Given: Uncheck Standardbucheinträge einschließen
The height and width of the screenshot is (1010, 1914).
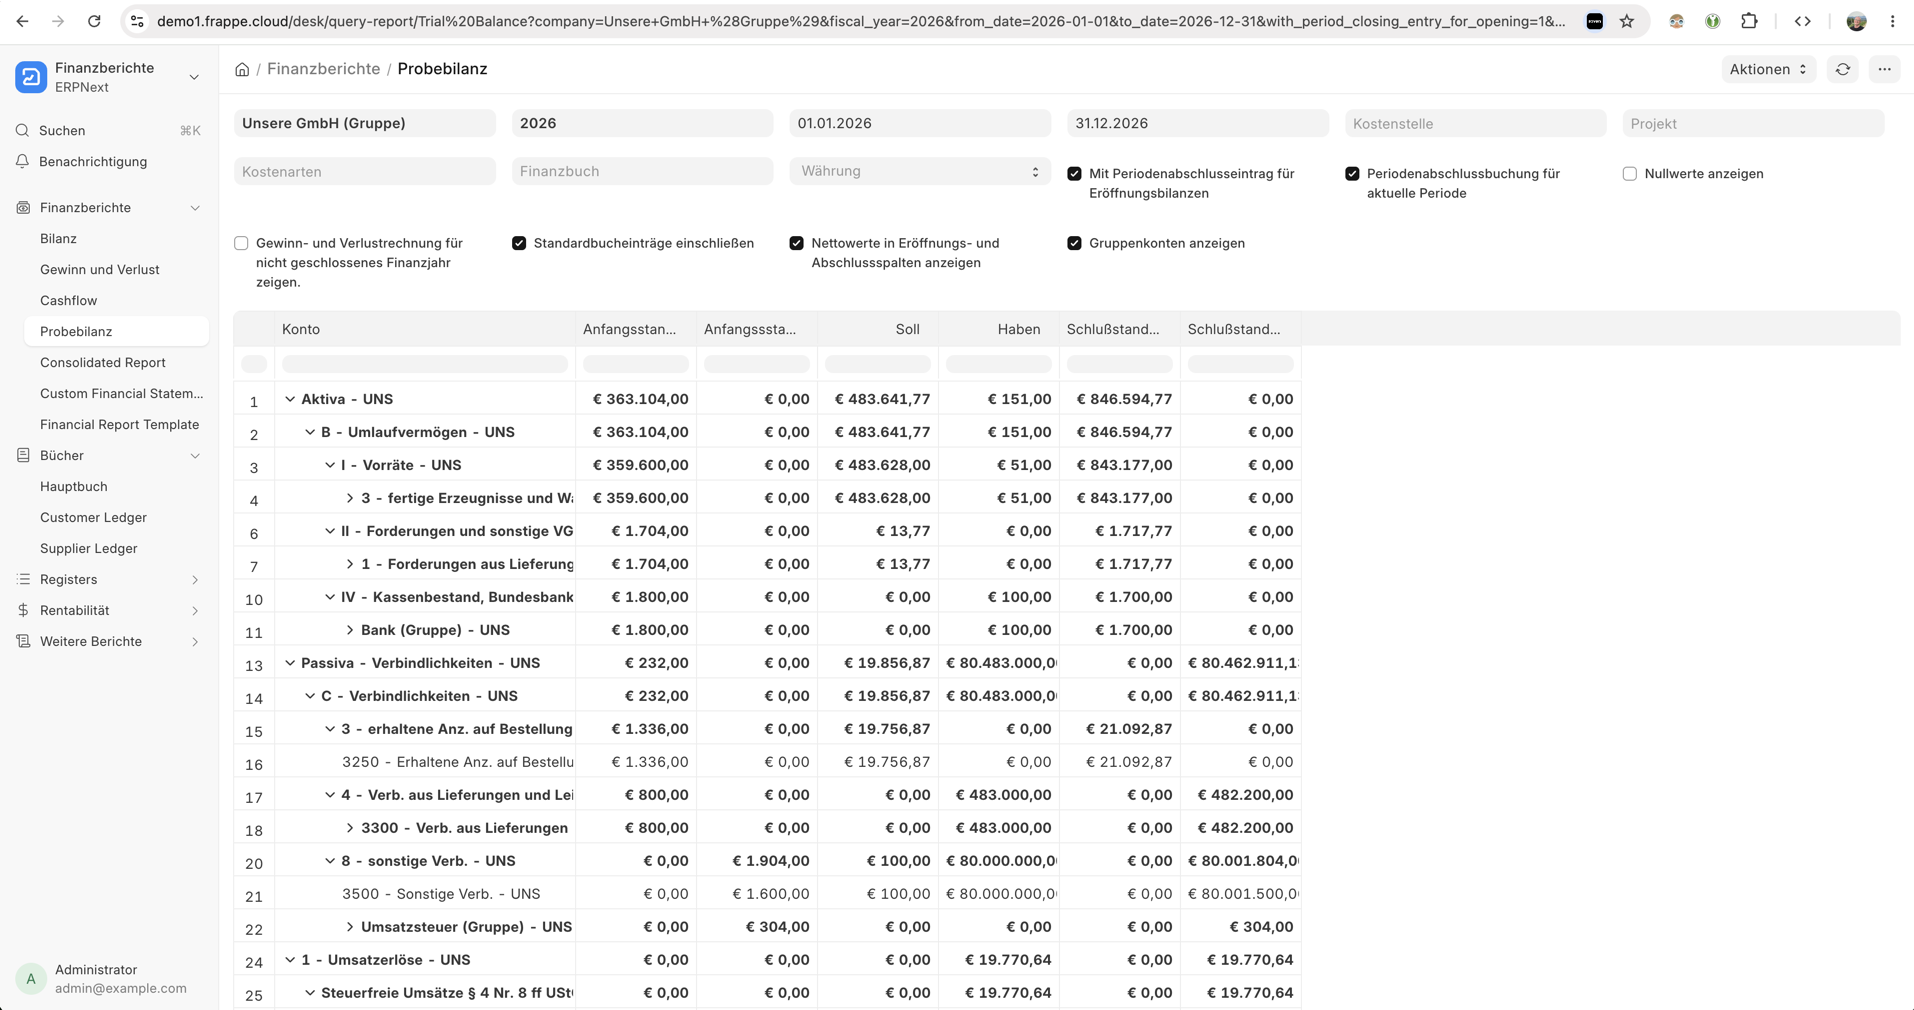Looking at the screenshot, I should 519,243.
